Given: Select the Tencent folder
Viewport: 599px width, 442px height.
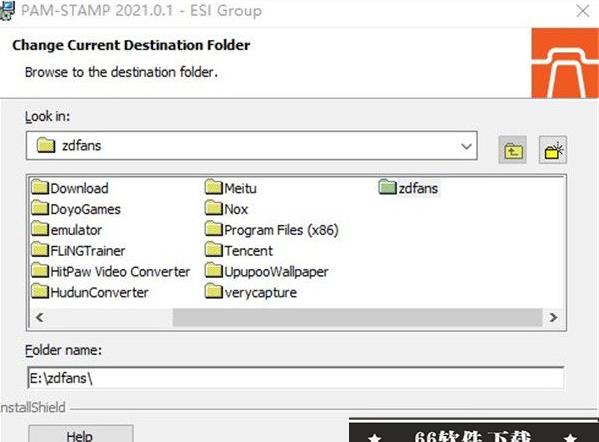Looking at the screenshot, I should [x=239, y=251].
